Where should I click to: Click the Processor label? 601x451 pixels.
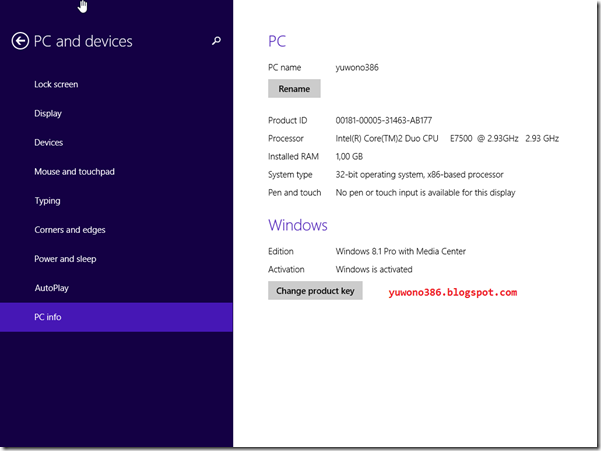pos(286,138)
